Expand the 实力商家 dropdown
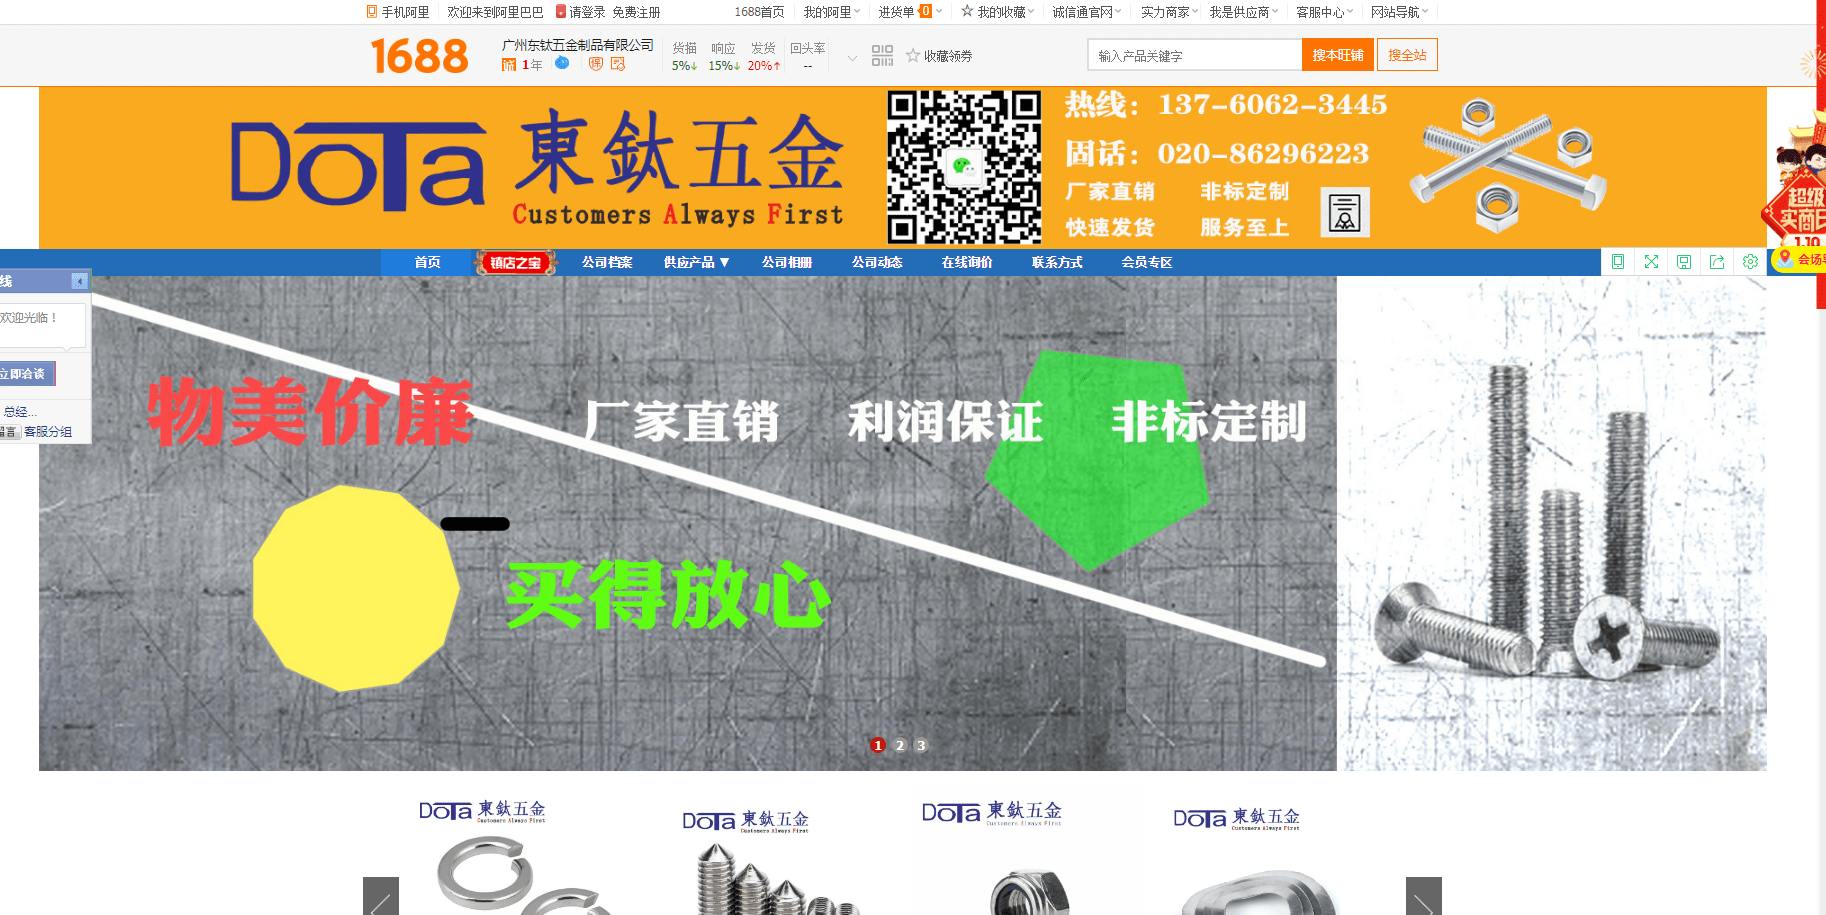Image resolution: width=1826 pixels, height=915 pixels. pyautogui.click(x=1169, y=12)
